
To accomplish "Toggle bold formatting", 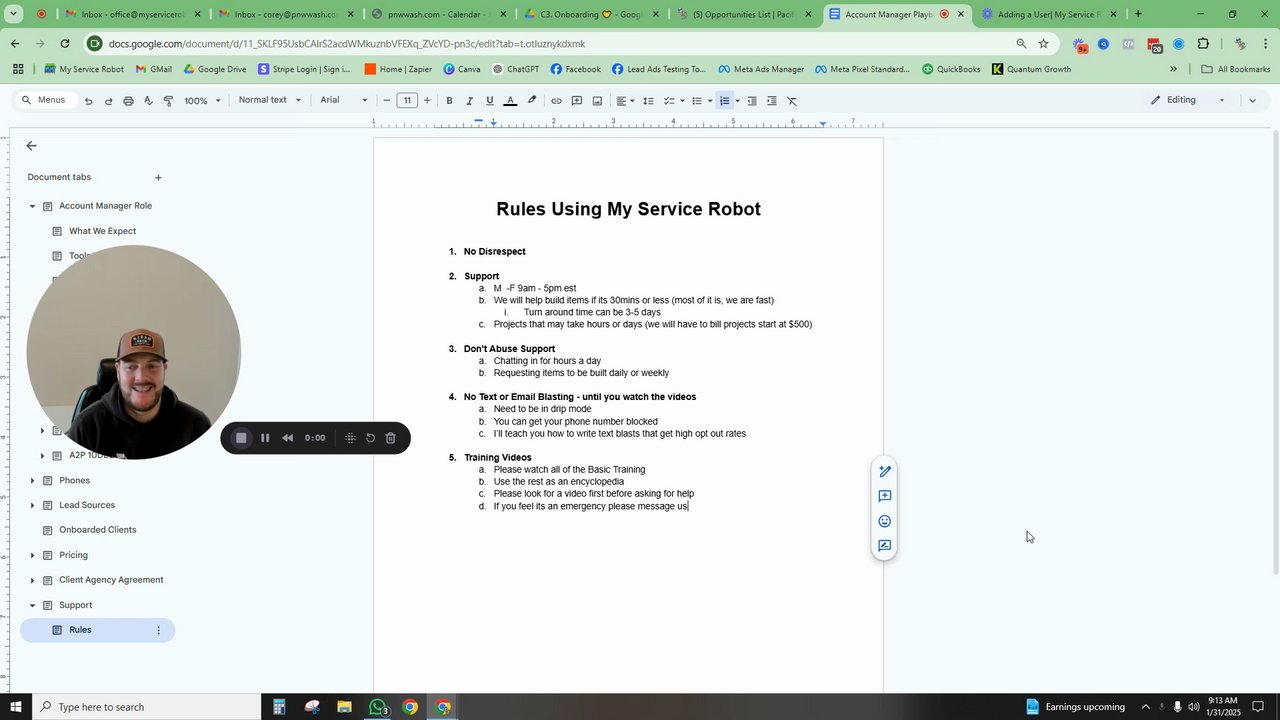I will 449,101.
